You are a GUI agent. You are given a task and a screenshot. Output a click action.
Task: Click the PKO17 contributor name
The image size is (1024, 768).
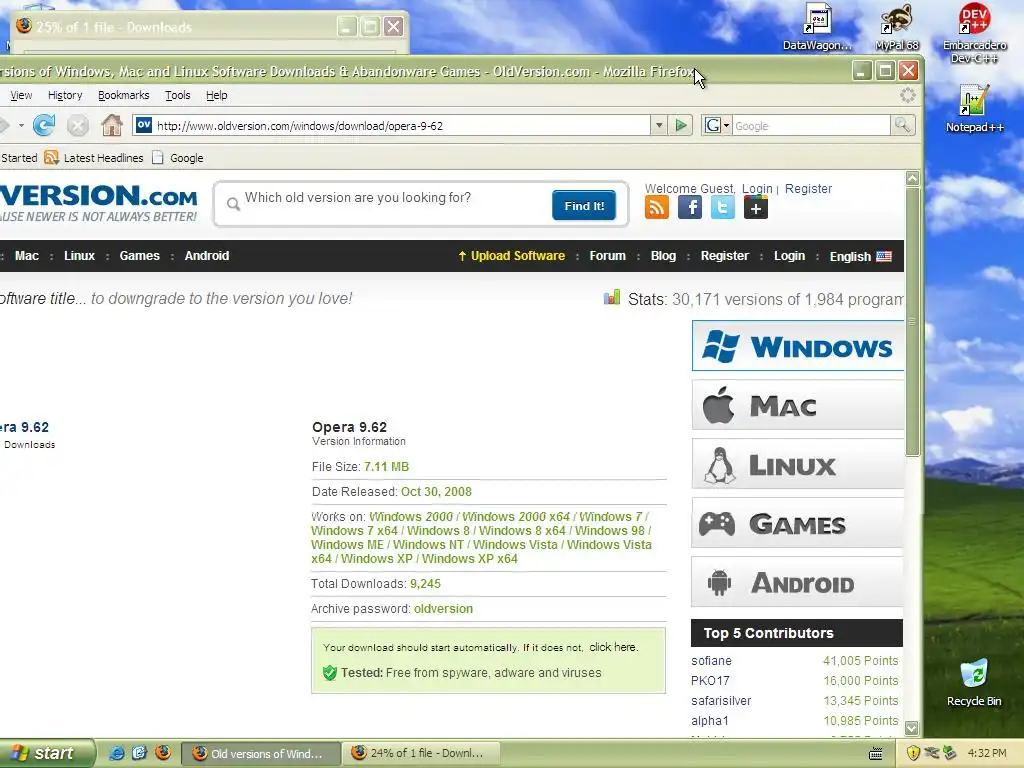point(710,680)
